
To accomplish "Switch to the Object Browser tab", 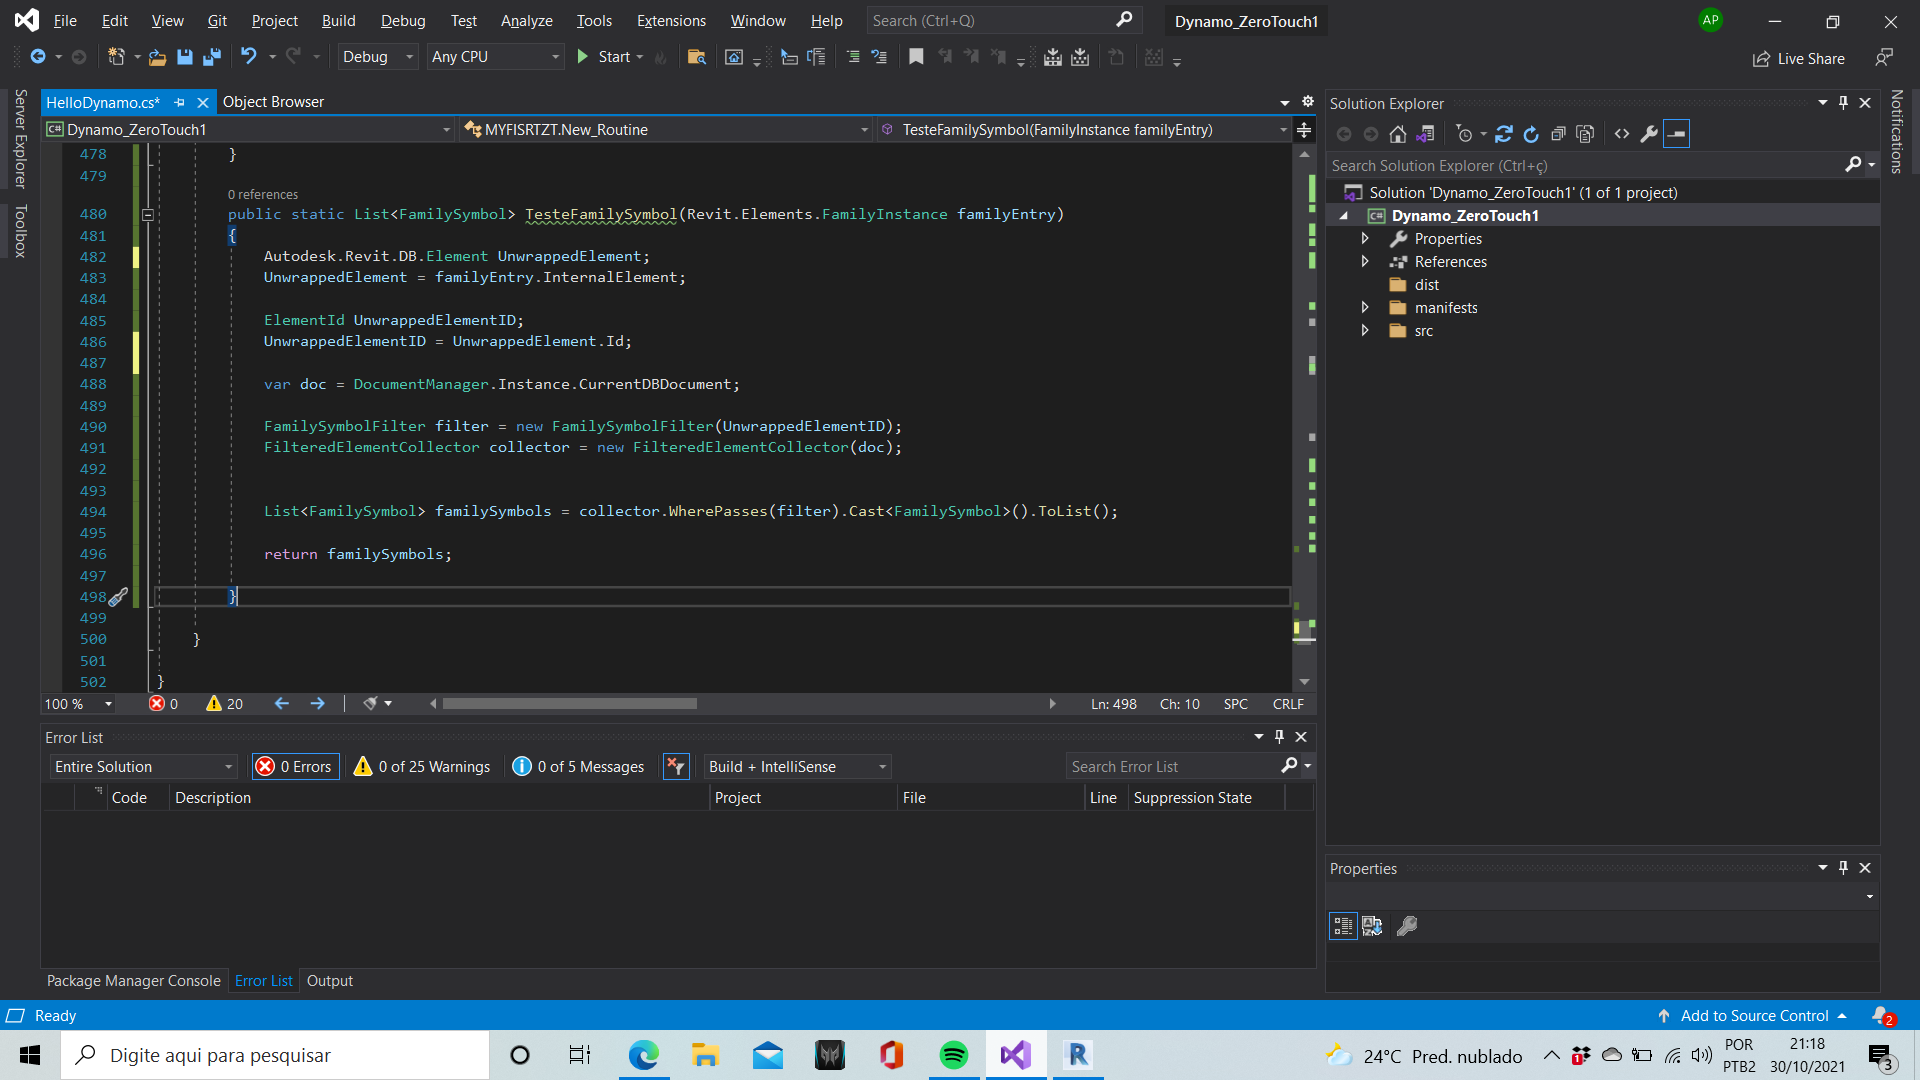I will (273, 101).
